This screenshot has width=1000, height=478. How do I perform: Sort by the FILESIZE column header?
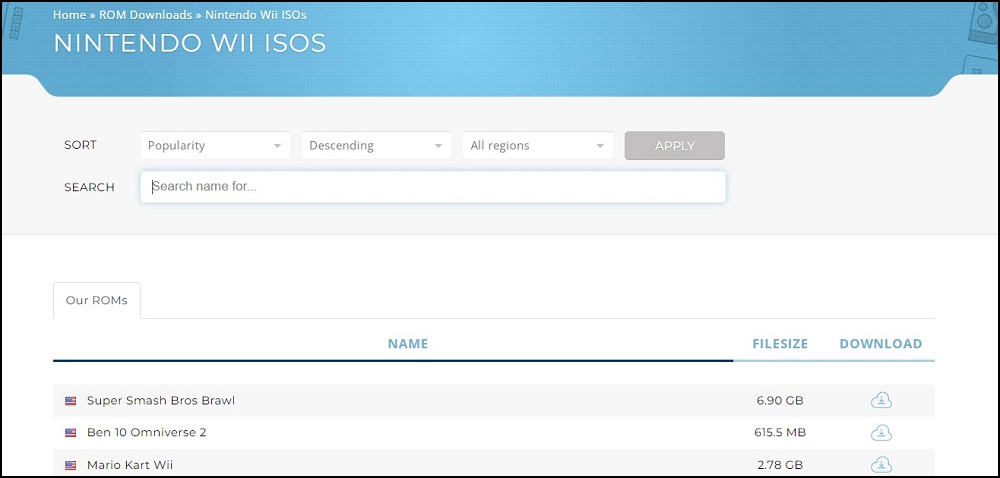[x=780, y=344]
